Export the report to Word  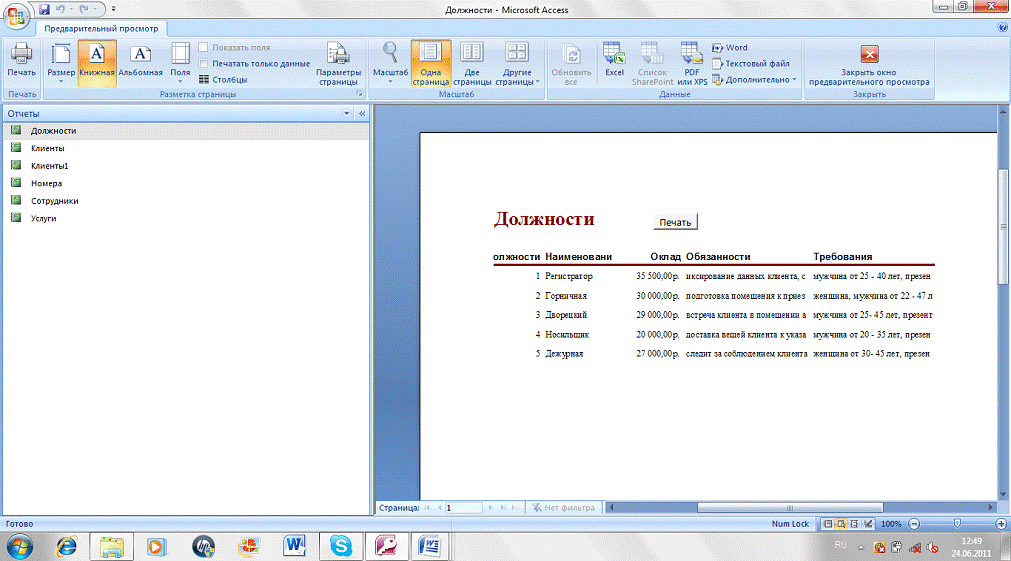[730, 47]
